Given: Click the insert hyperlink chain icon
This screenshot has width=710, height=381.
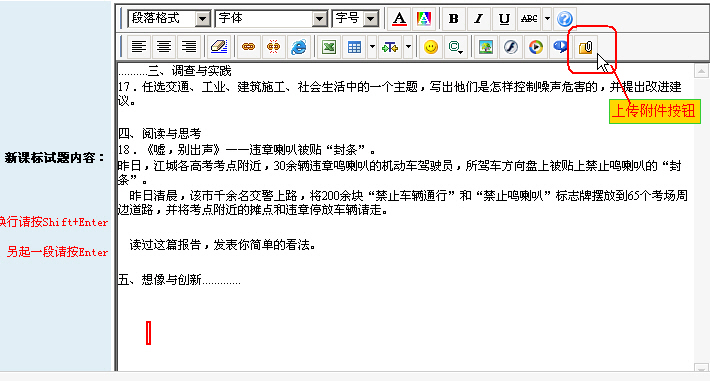Looking at the screenshot, I should [x=248, y=47].
